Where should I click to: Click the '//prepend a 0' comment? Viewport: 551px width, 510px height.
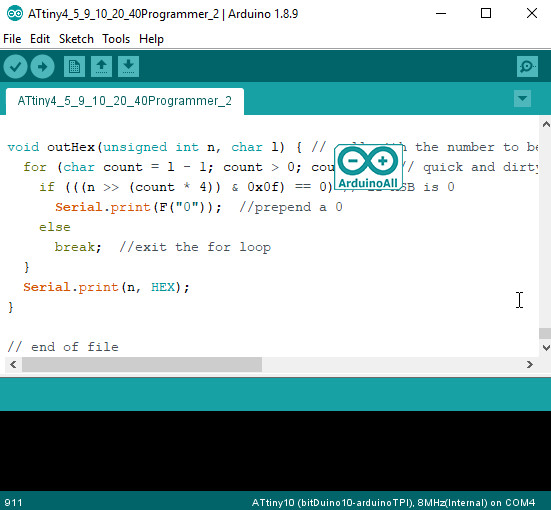tap(291, 207)
